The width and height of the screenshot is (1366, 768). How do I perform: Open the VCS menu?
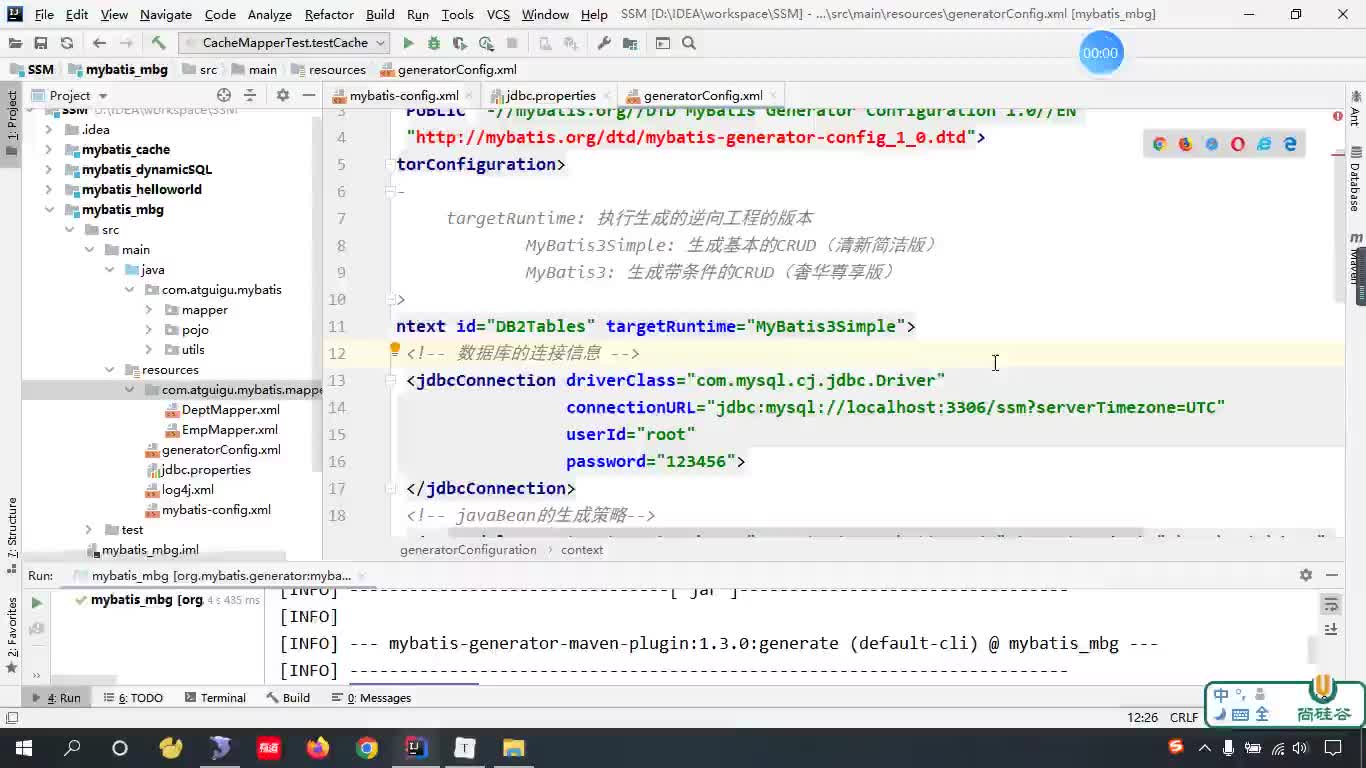click(498, 14)
